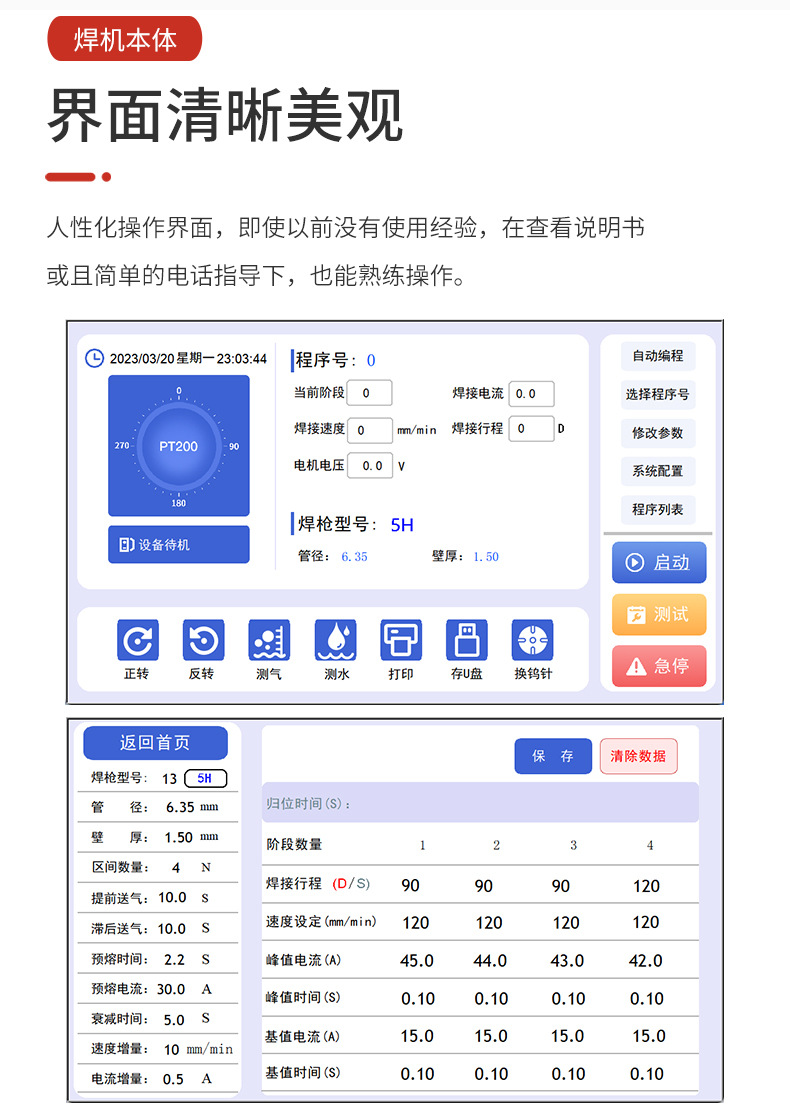The width and height of the screenshot is (790, 1111).
Task: Open the 程序列表 program list
Action: [x=657, y=510]
